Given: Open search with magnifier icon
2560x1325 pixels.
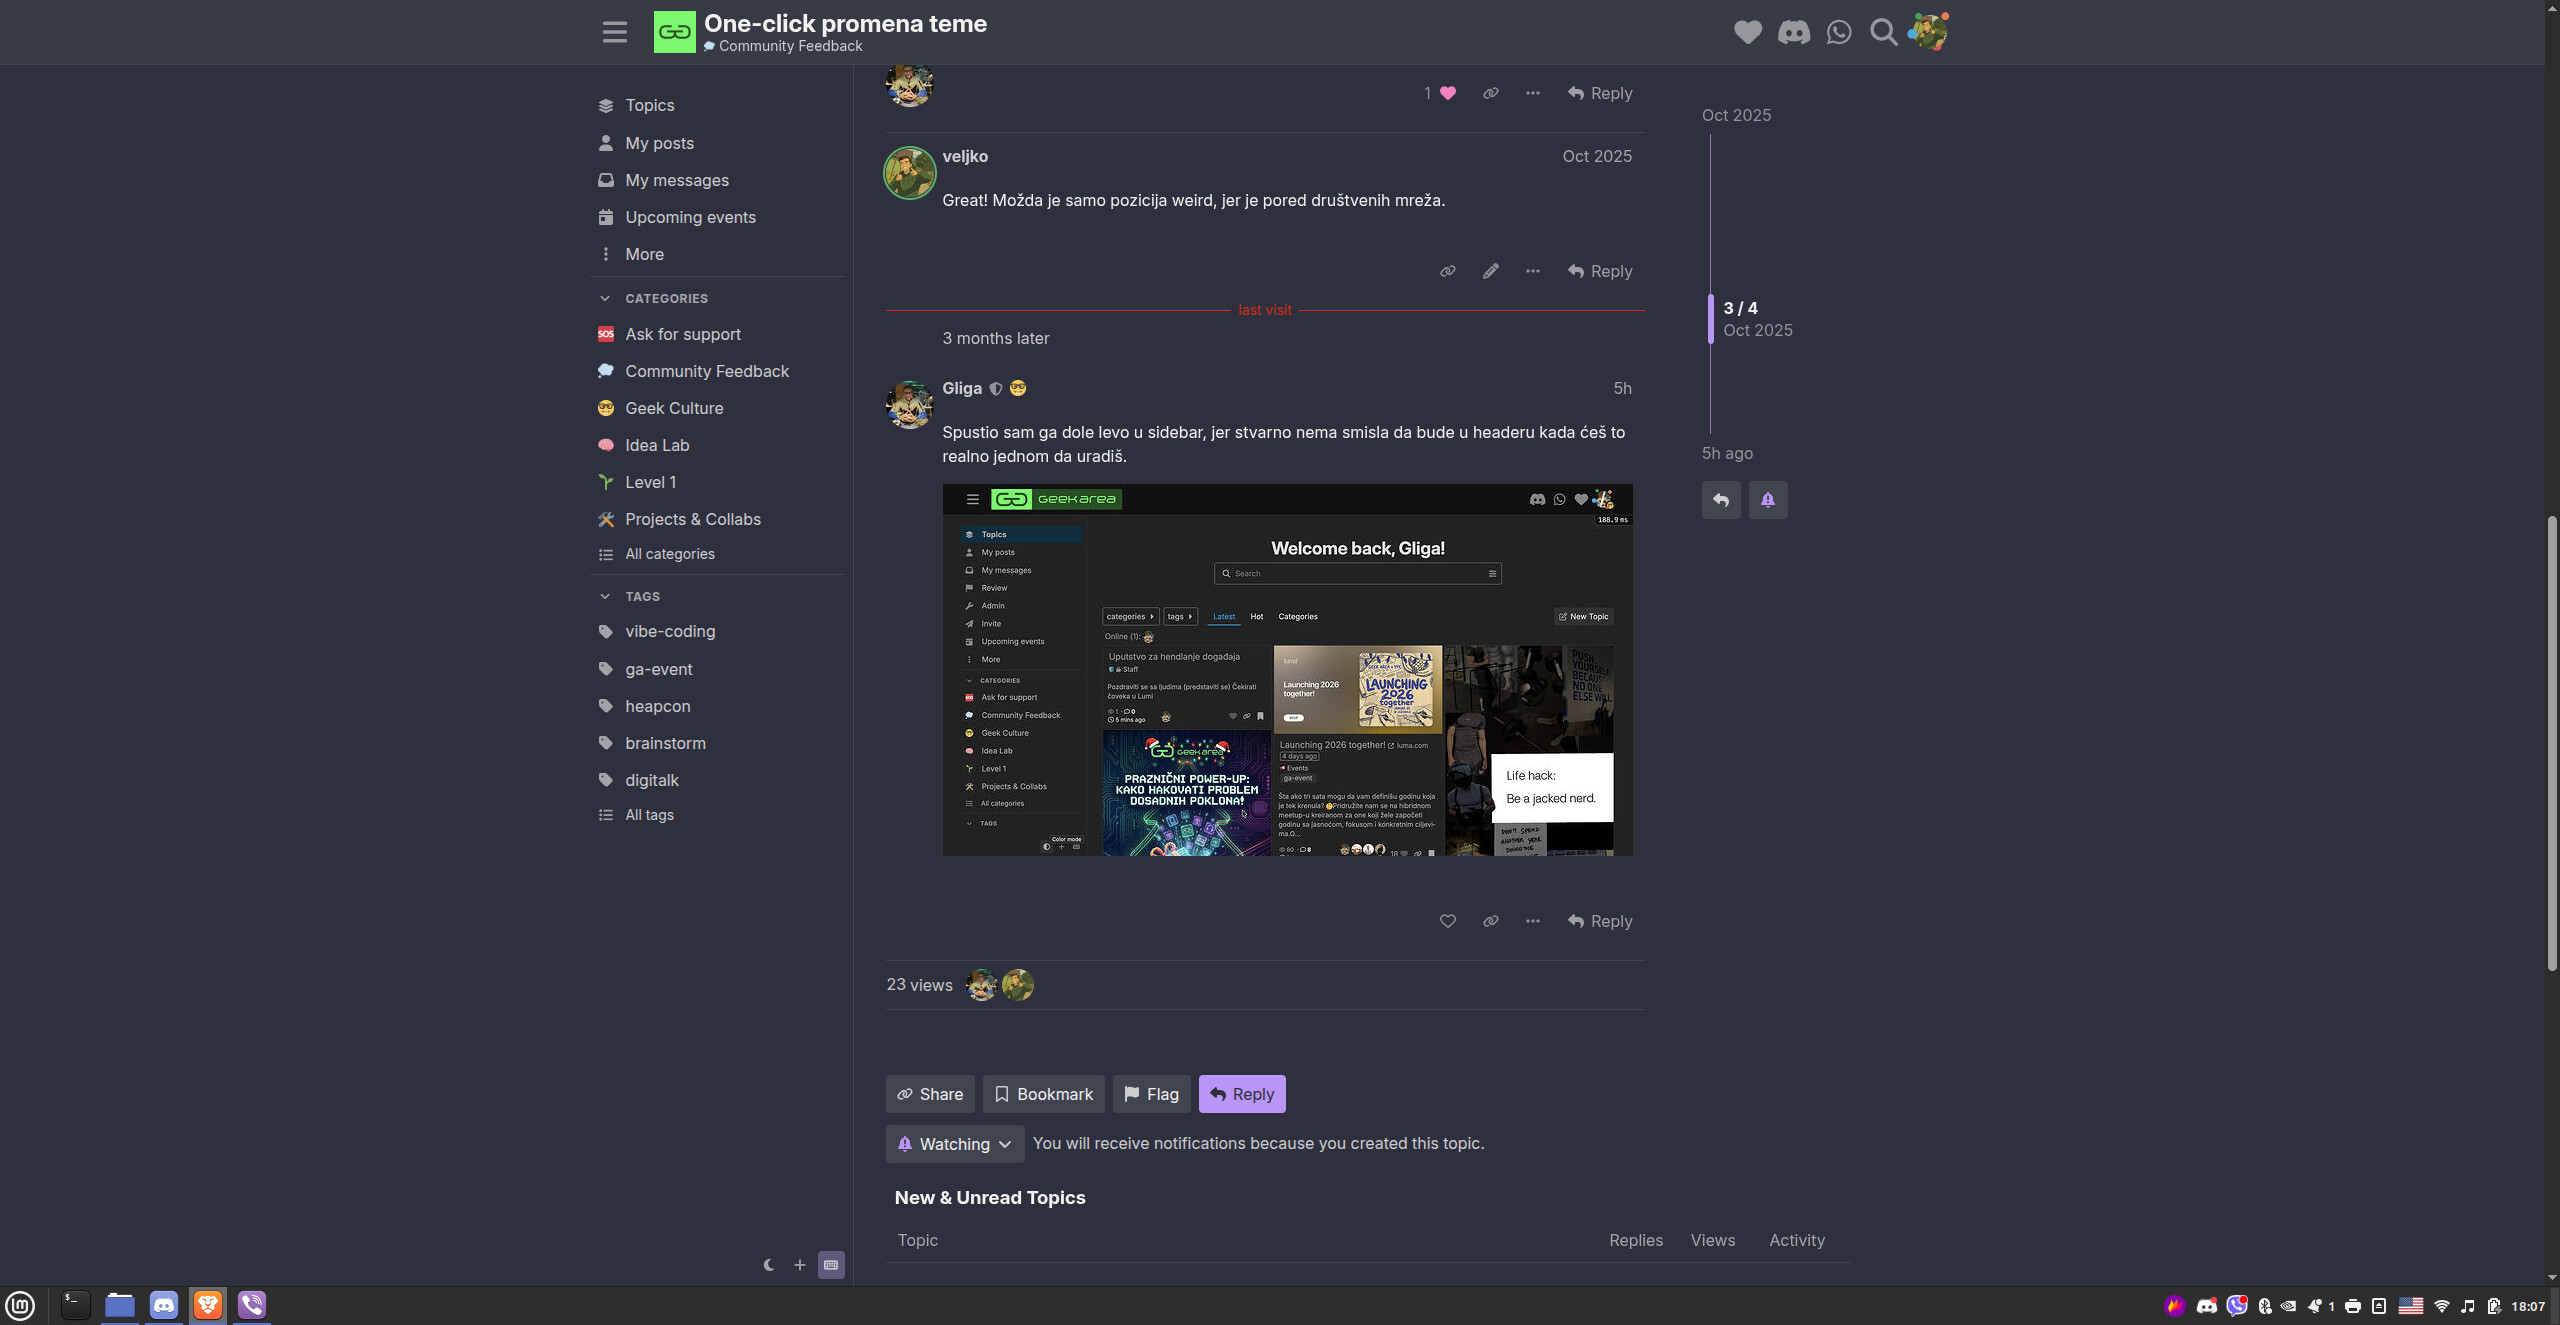Looking at the screenshot, I should (1883, 32).
